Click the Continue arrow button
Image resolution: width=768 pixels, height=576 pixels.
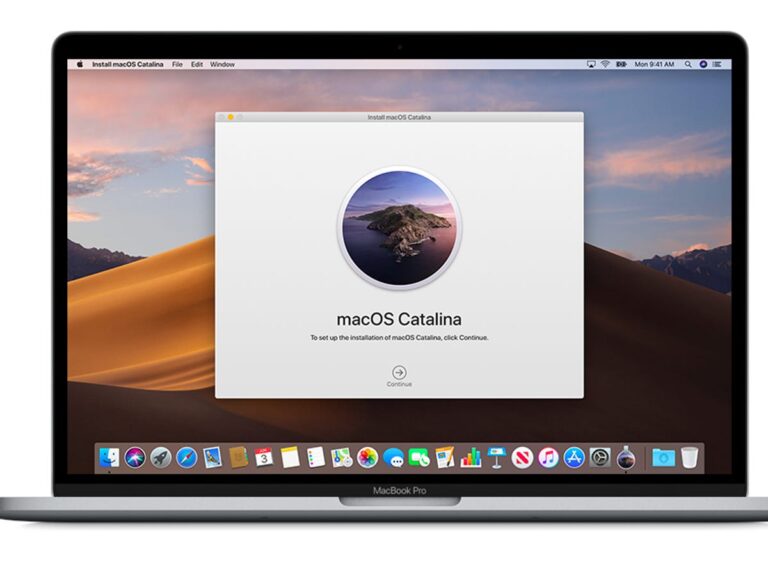point(399,373)
